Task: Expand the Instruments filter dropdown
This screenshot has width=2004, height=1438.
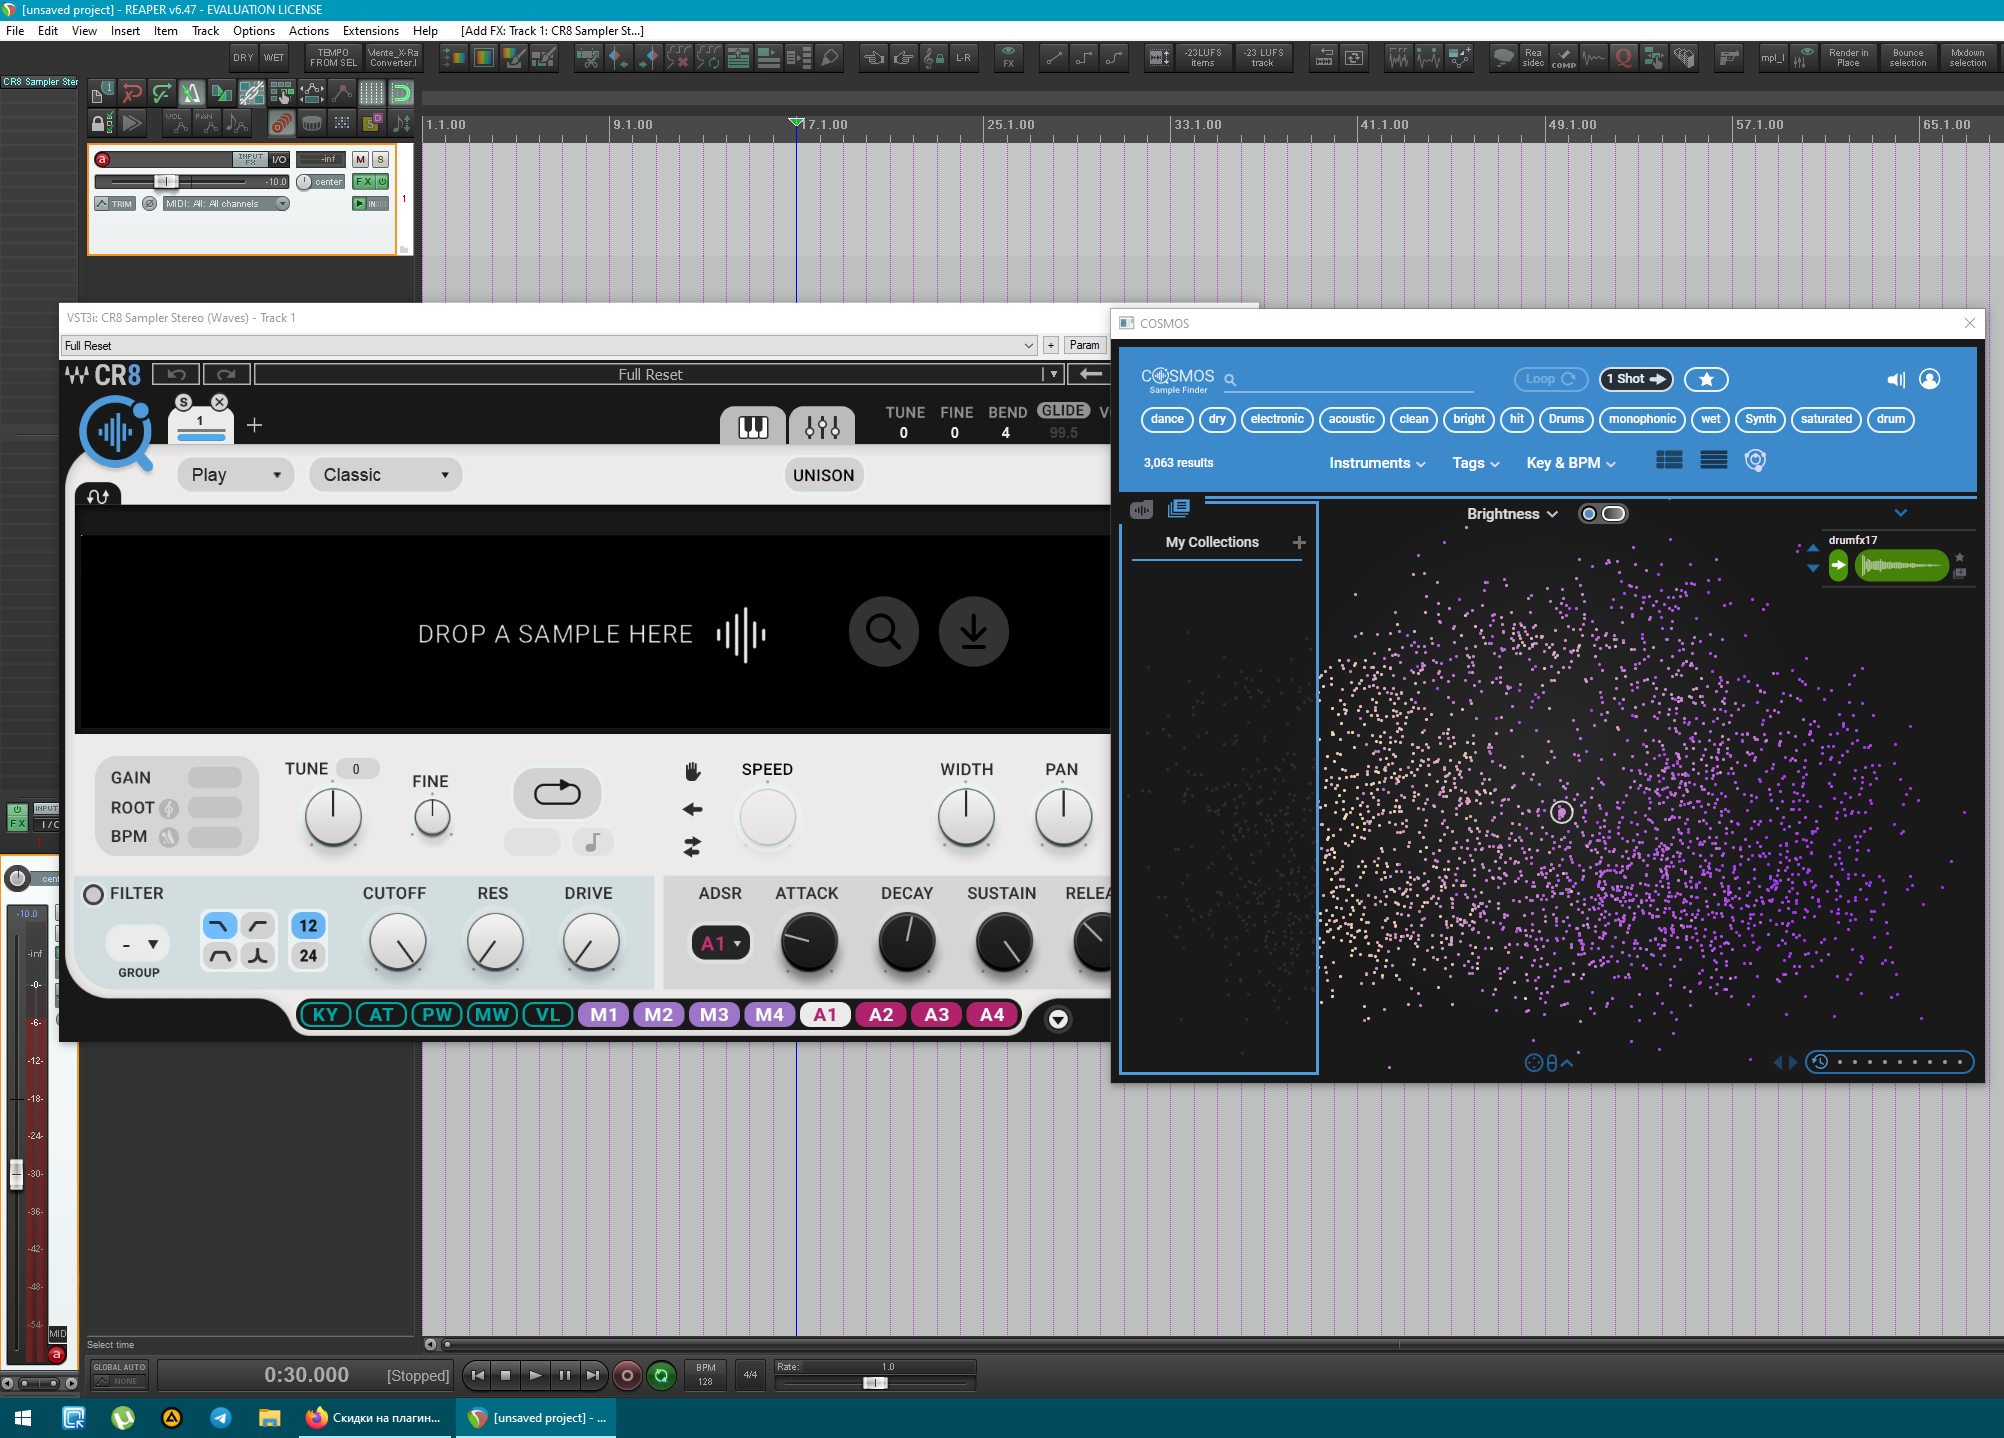Action: pyautogui.click(x=1377, y=463)
